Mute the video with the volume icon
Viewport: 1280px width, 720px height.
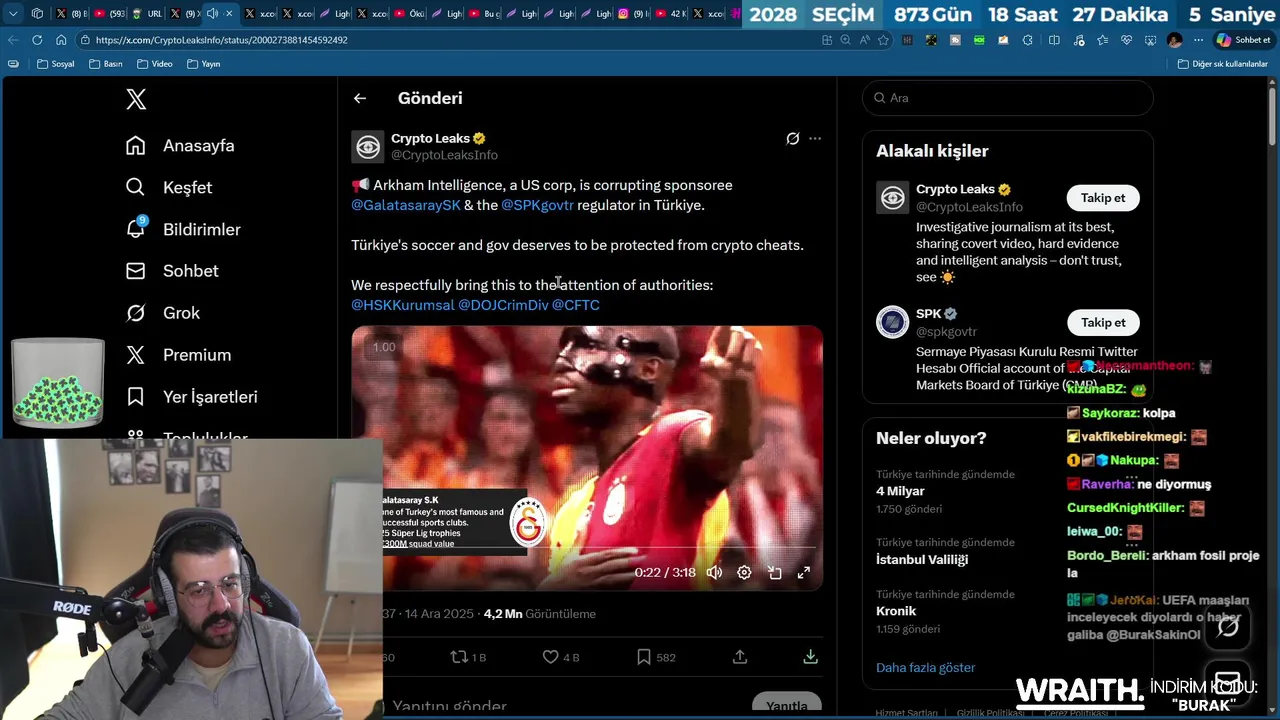point(714,573)
